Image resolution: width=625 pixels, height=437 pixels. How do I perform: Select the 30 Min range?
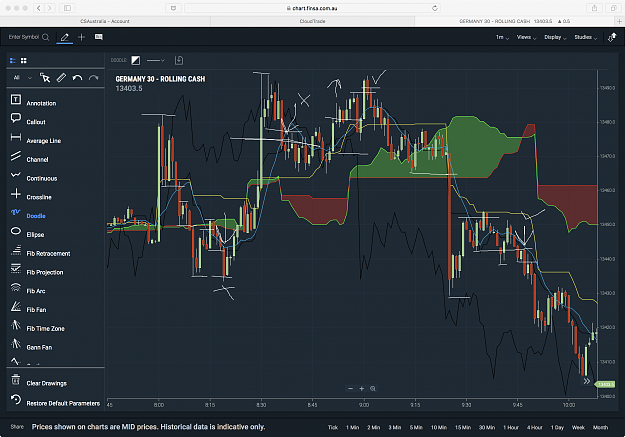(x=487, y=427)
